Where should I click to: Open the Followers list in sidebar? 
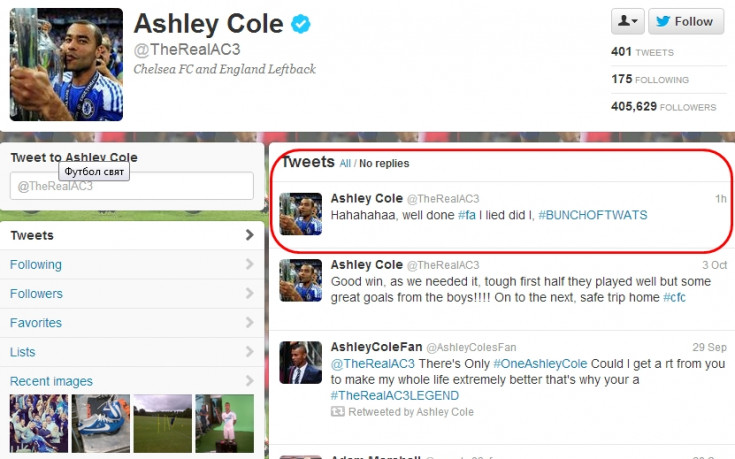(x=132, y=293)
